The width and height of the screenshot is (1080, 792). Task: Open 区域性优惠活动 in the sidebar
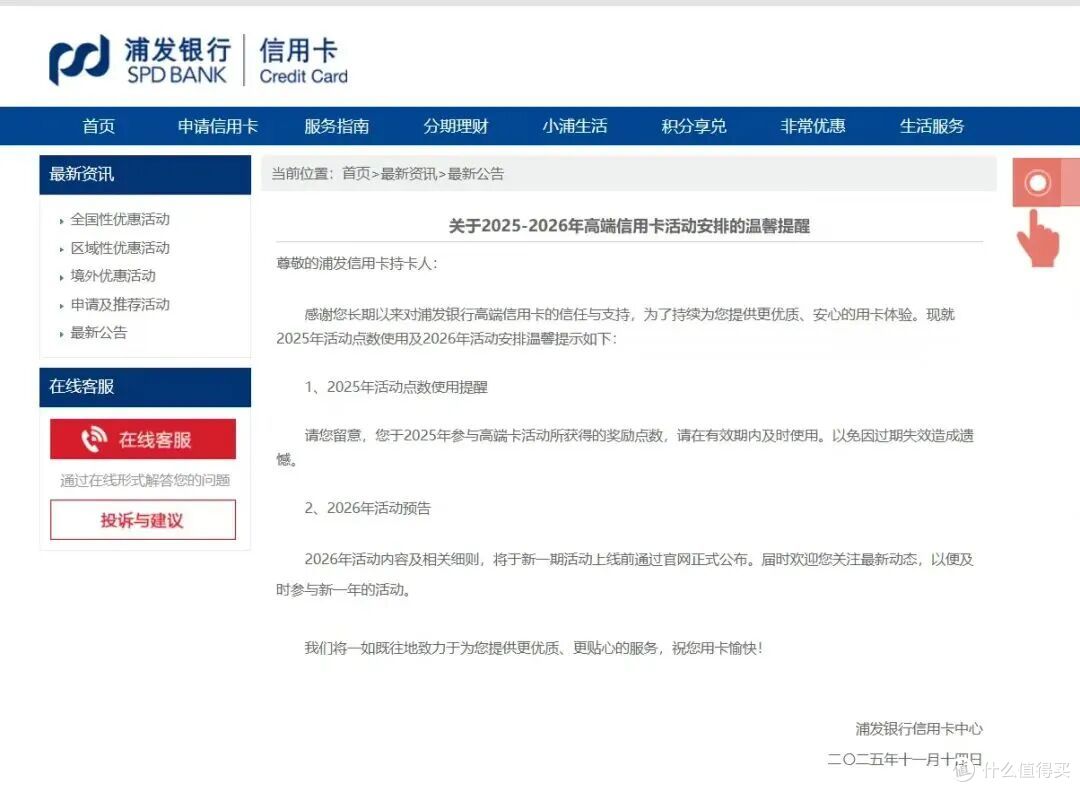pyautogui.click(x=120, y=247)
